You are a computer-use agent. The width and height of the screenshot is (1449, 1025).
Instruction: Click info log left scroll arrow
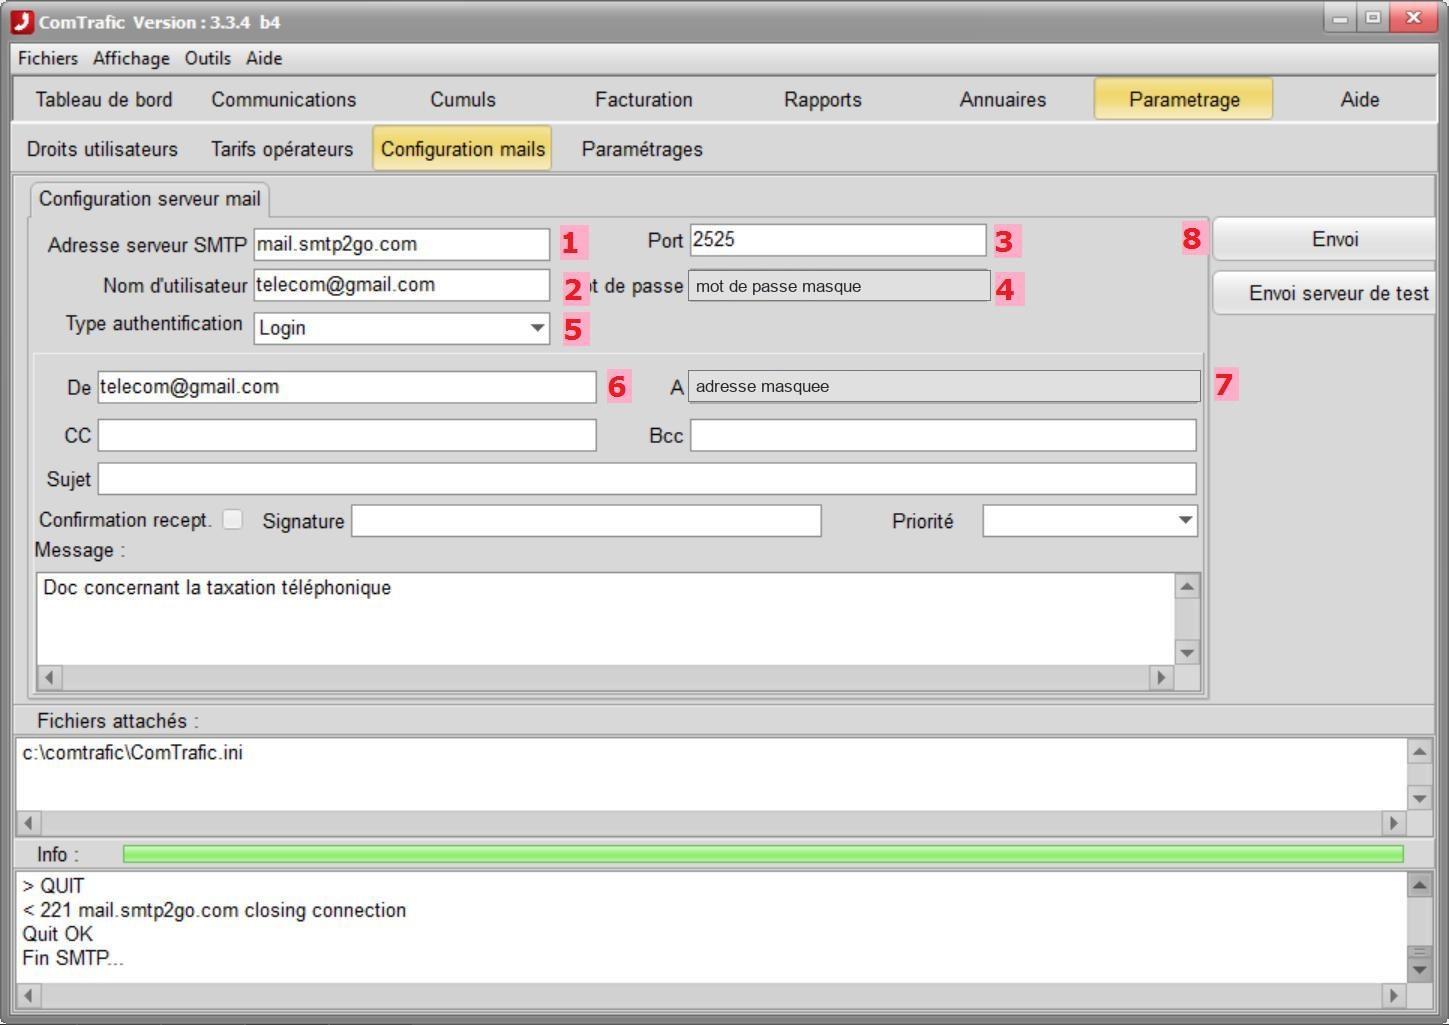coord(28,996)
